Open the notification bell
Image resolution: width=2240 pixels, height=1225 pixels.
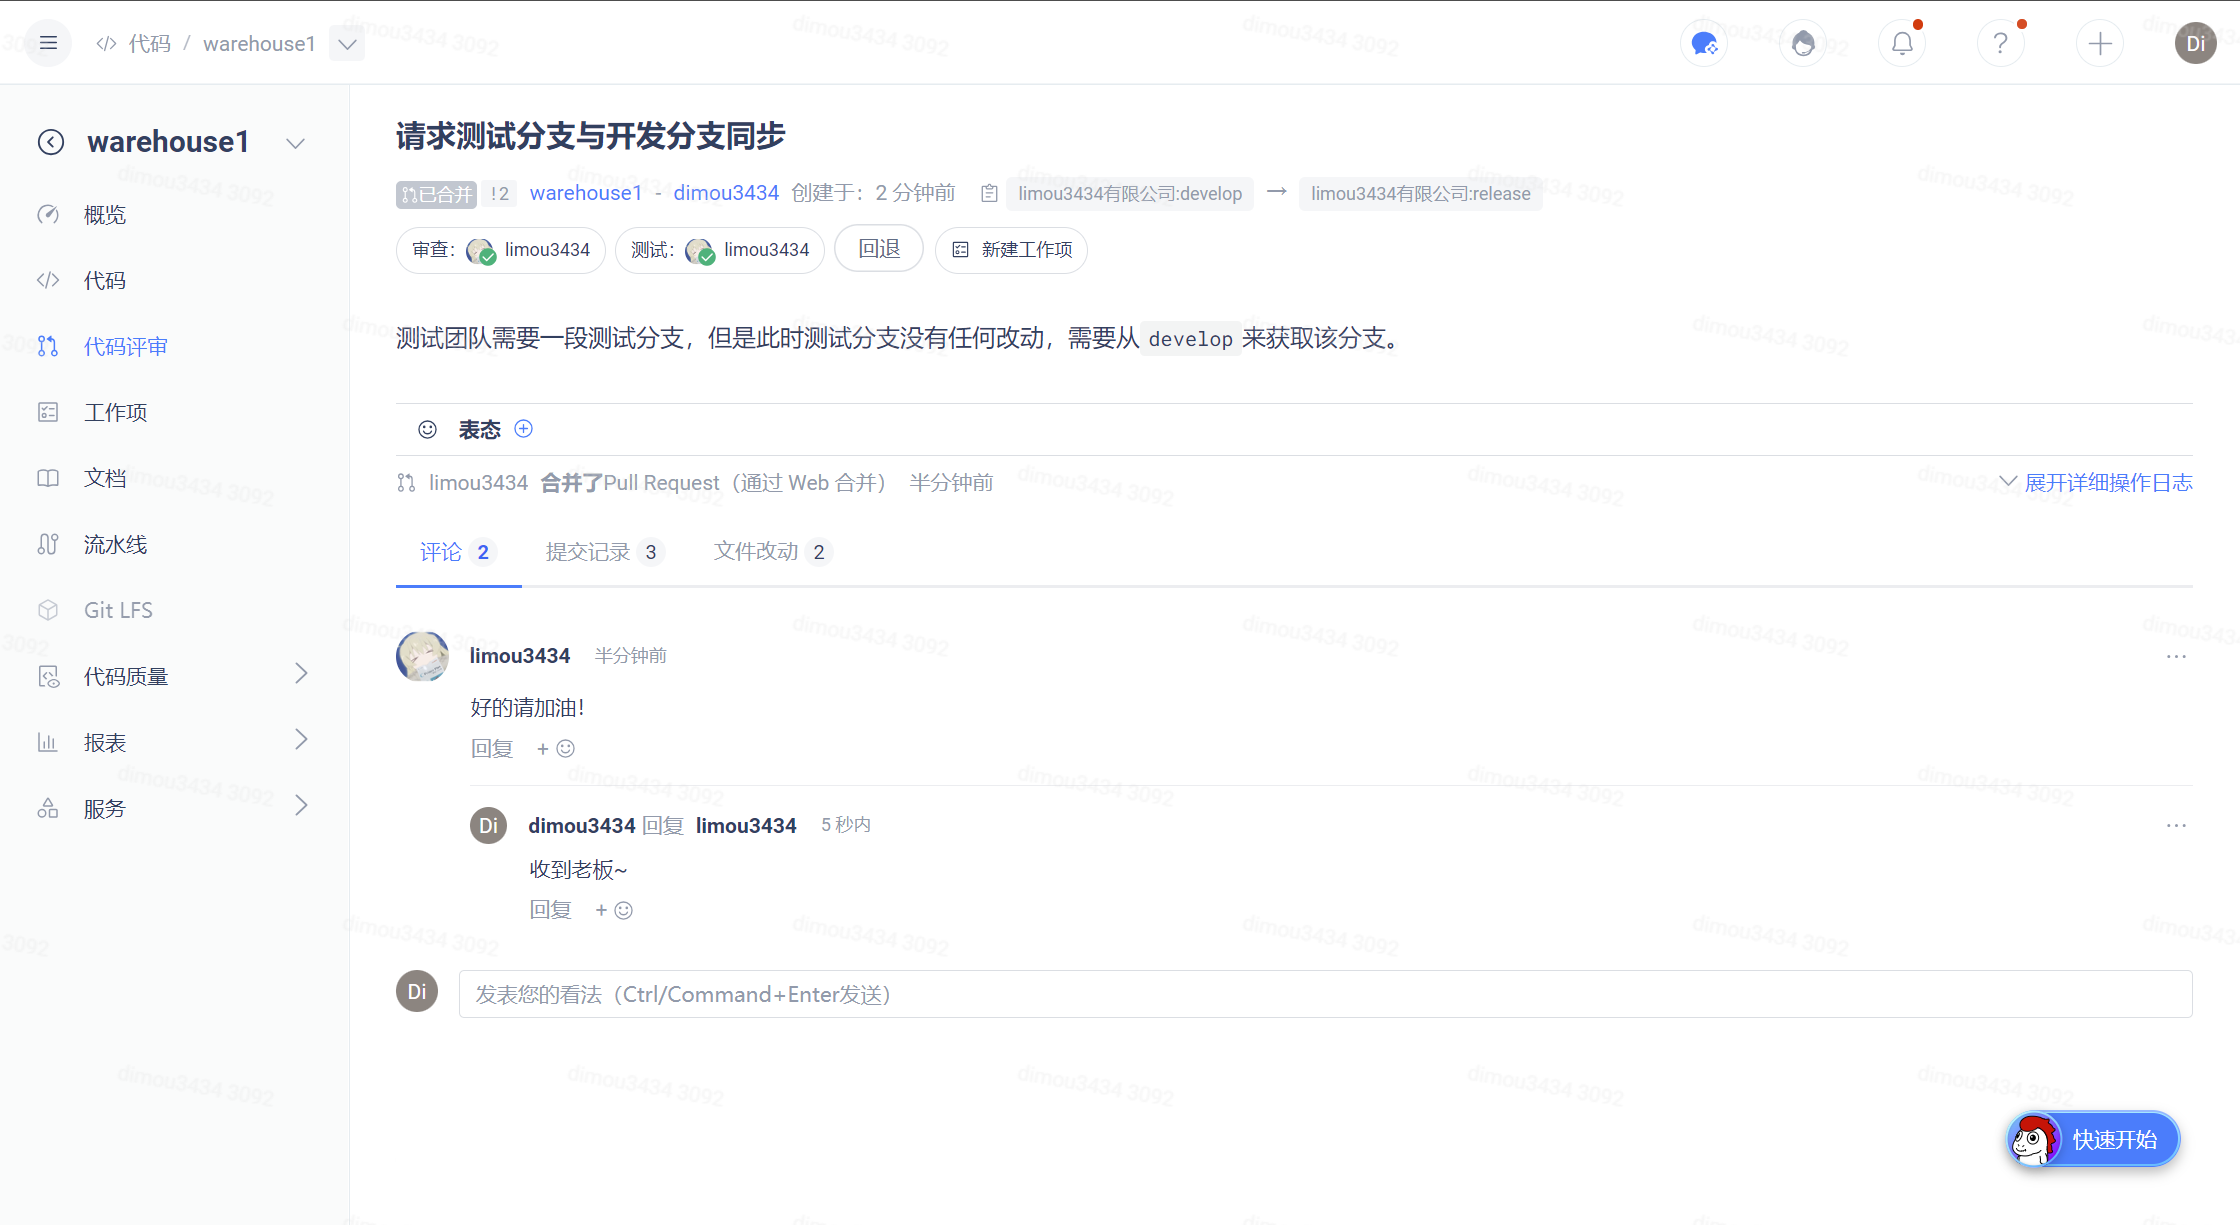(1902, 42)
